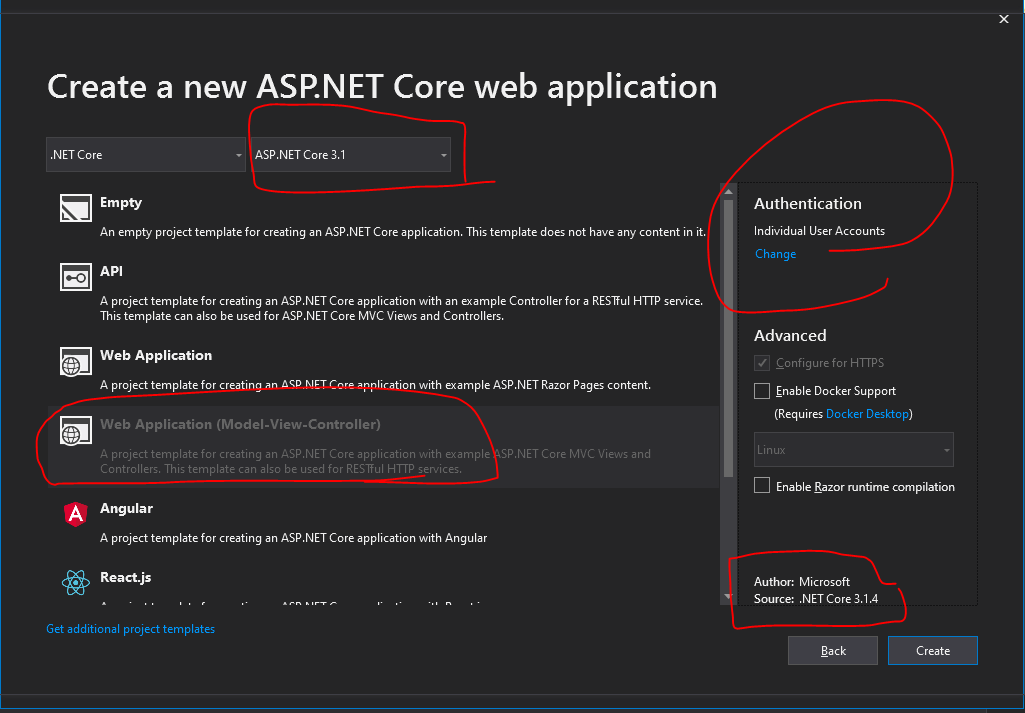Viewport: 1025px width, 713px height.
Task: Select the API template icon
Action: pyautogui.click(x=76, y=276)
